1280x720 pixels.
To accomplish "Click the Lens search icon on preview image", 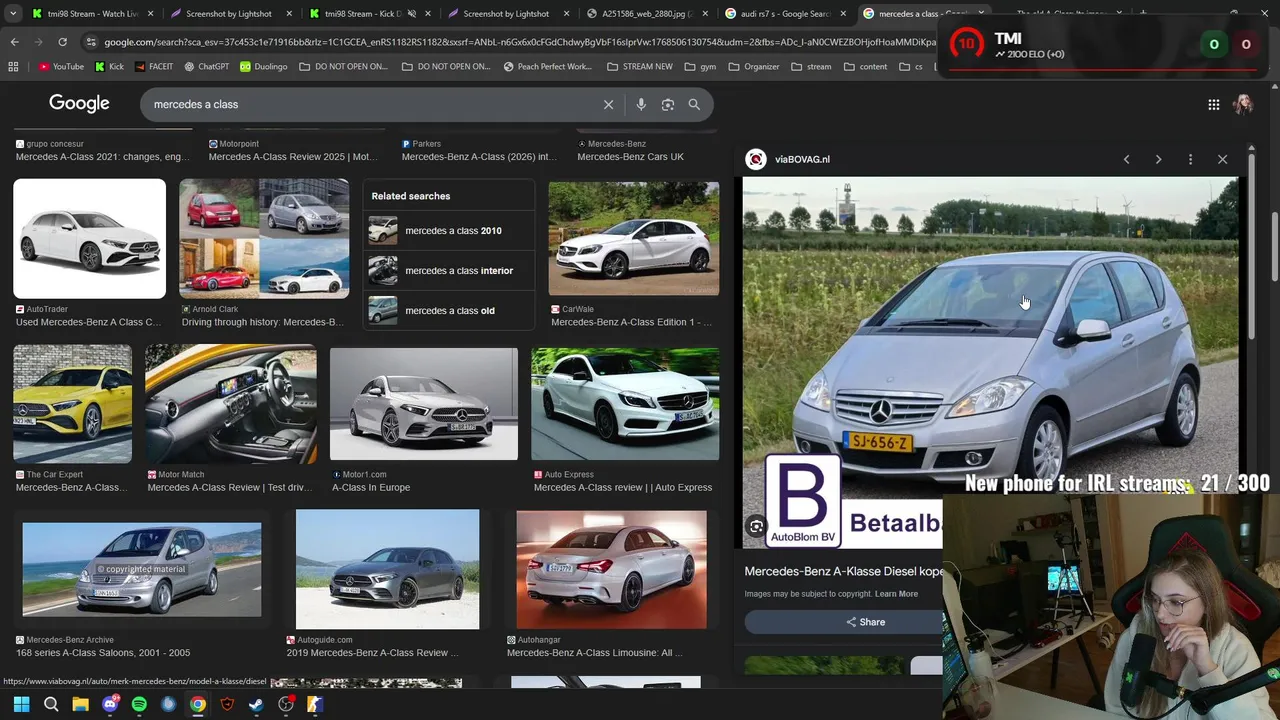I will [757, 526].
